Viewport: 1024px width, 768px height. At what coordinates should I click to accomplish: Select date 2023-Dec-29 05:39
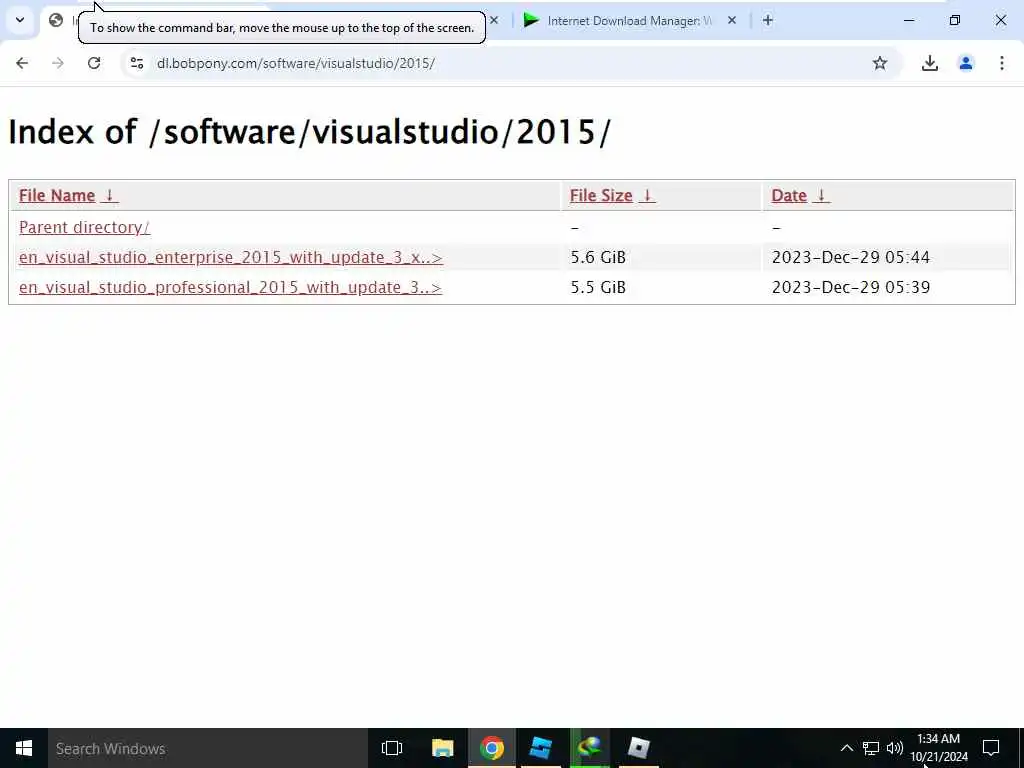[850, 287]
